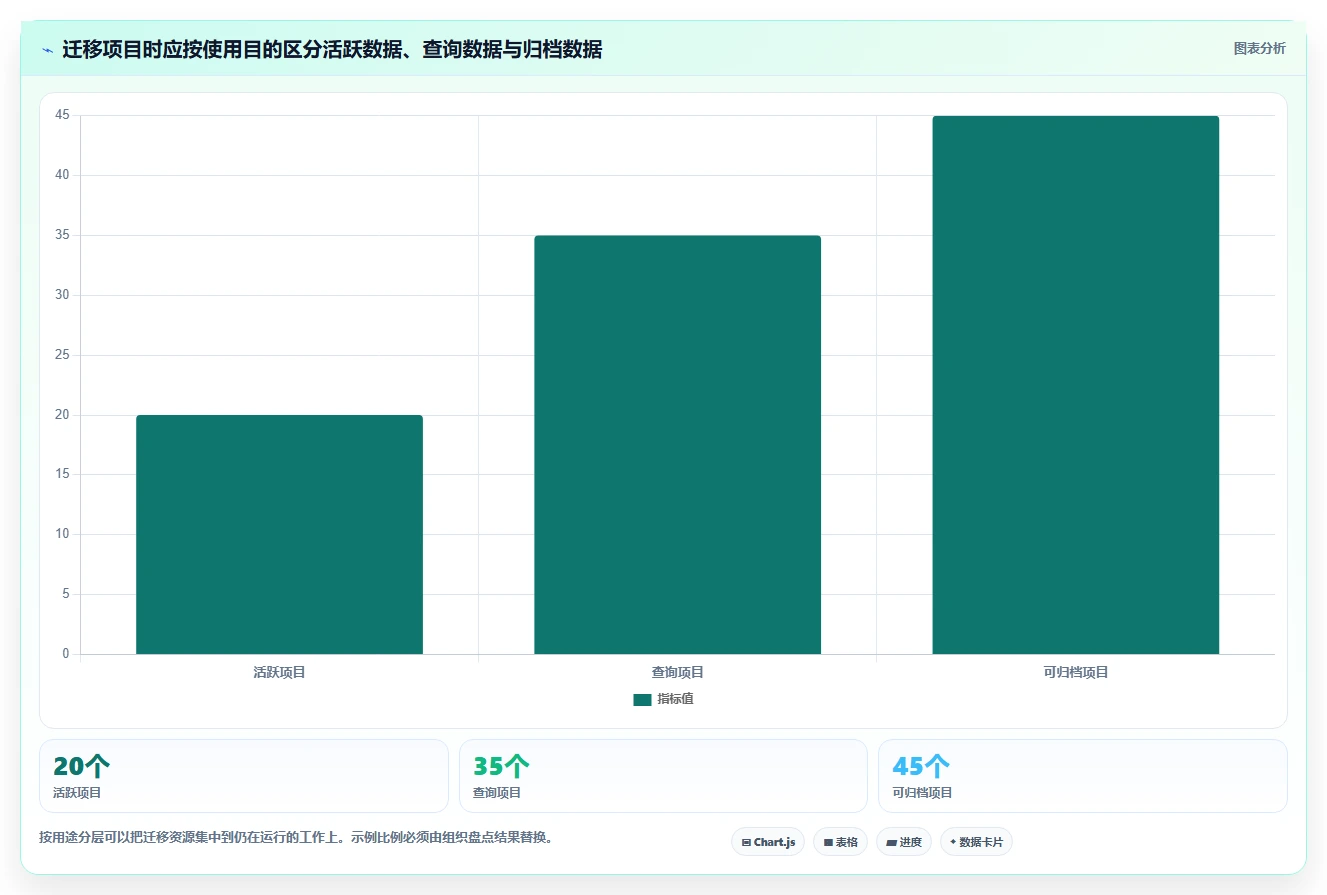
Task: Click the 35 y-axis tick label
Action: coord(62,235)
